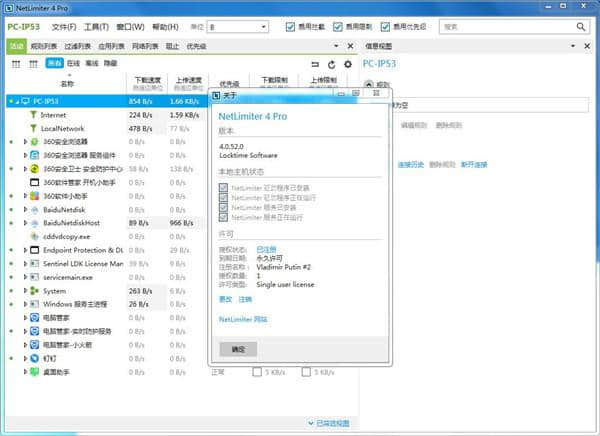Click the 确定 button in About dialog

click(238, 350)
